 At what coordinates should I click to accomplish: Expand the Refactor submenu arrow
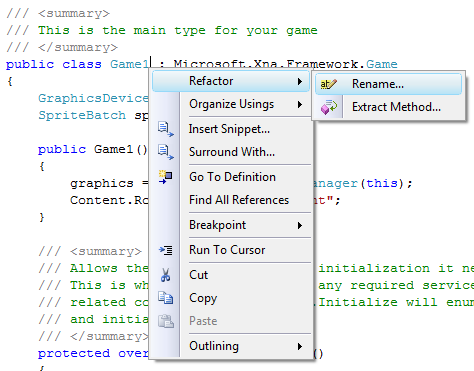300,81
